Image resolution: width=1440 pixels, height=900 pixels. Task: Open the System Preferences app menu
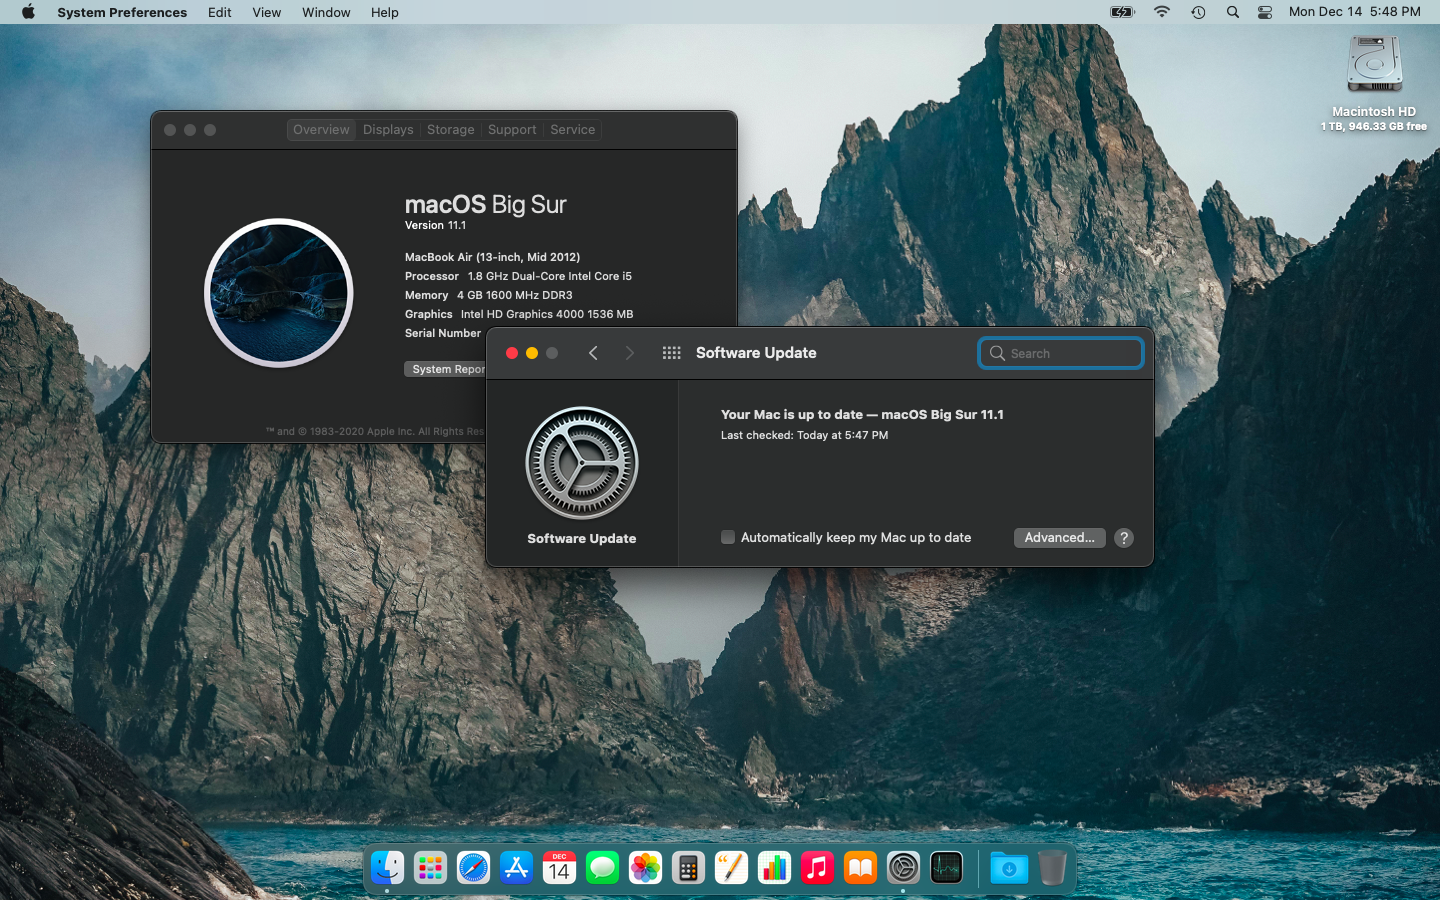(122, 12)
